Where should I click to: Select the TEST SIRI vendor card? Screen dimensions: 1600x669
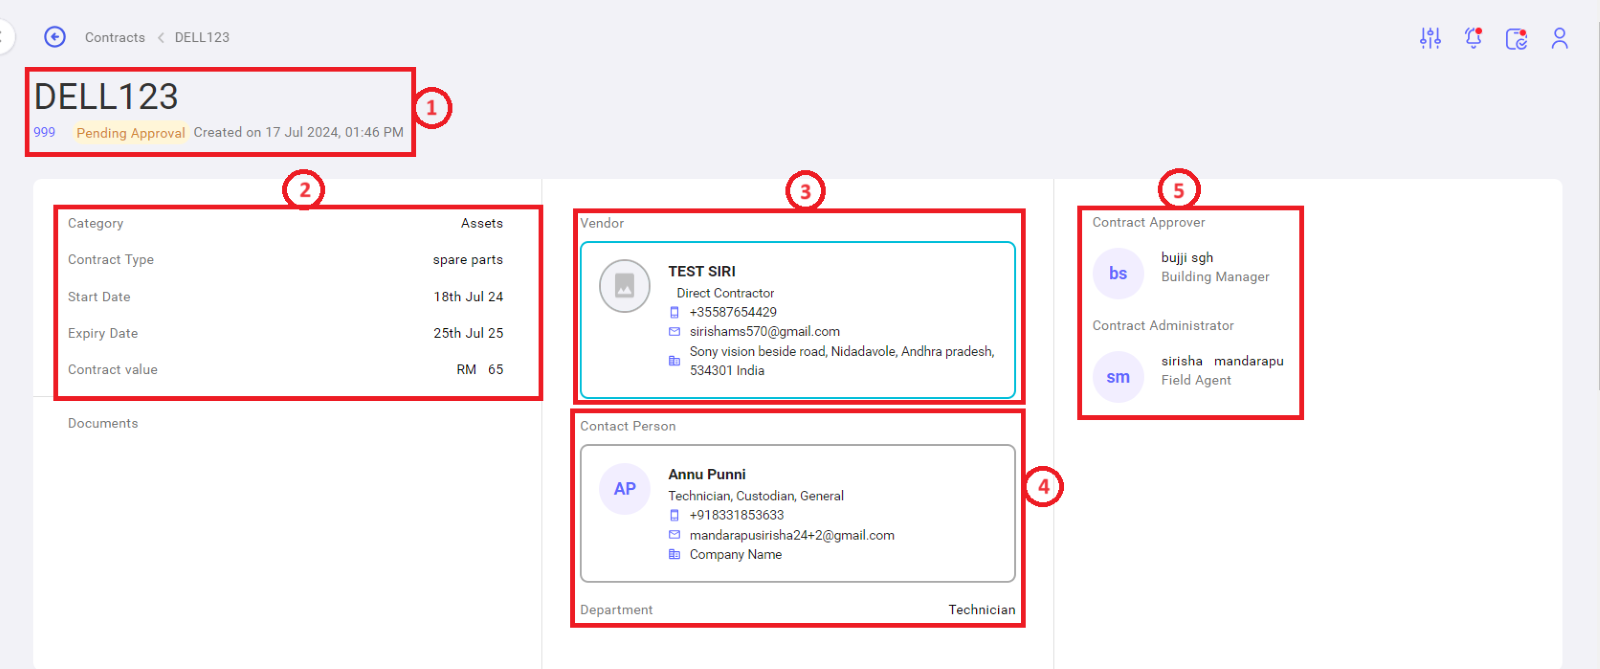coord(798,320)
